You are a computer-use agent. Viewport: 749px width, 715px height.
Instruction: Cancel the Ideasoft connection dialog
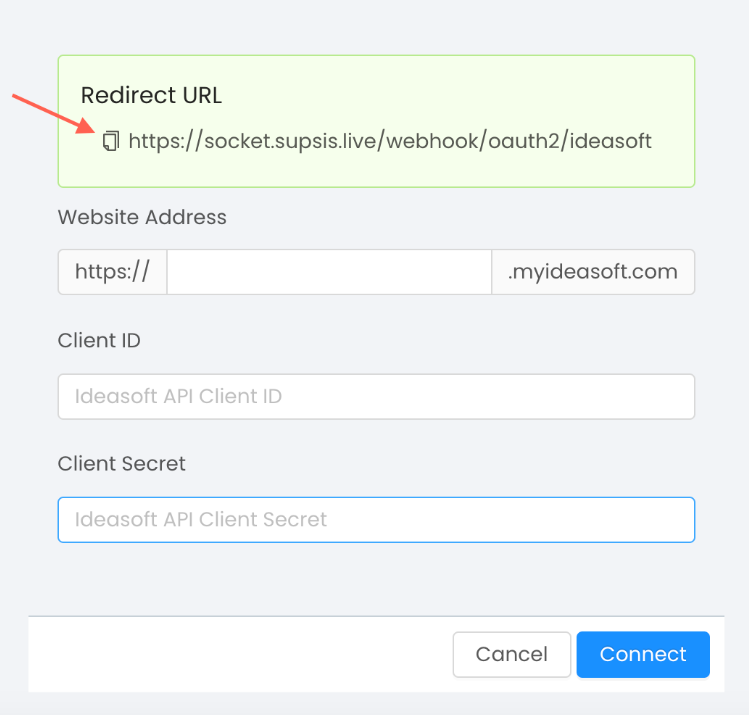pos(512,654)
